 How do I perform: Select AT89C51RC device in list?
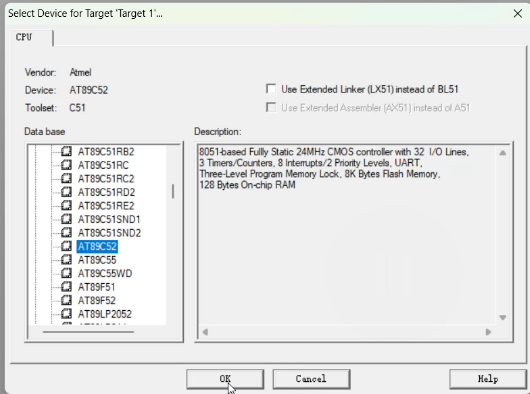click(x=103, y=165)
